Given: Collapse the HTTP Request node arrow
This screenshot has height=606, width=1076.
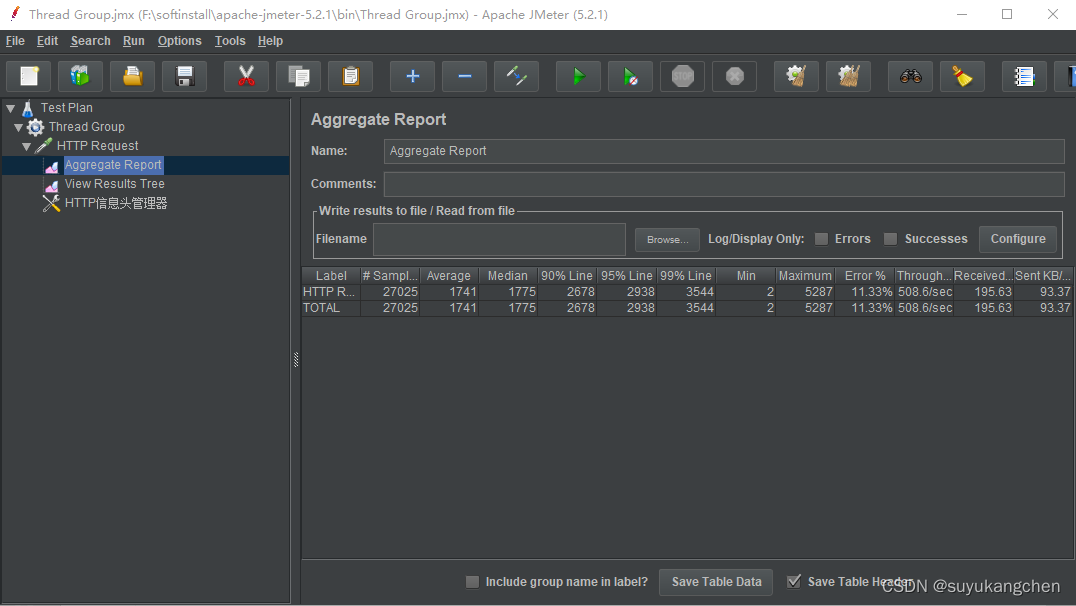Looking at the screenshot, I should pos(27,146).
